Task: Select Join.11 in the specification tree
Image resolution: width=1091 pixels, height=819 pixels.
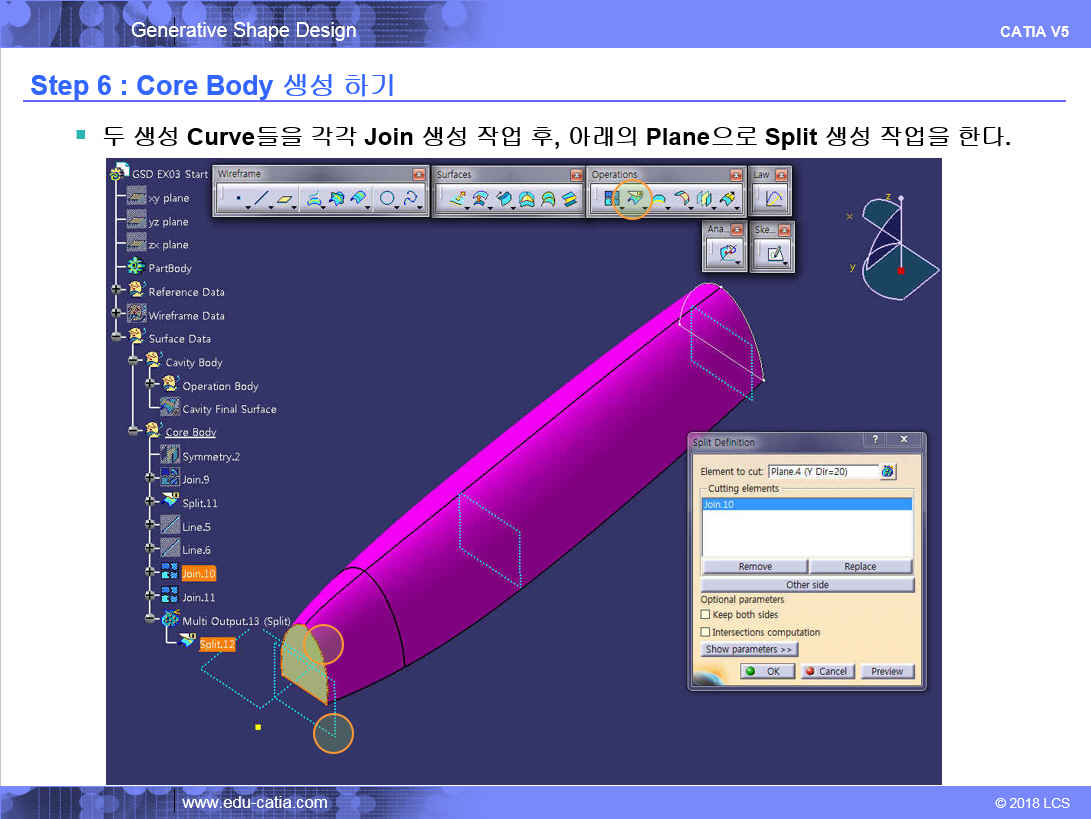Action: pos(198,597)
